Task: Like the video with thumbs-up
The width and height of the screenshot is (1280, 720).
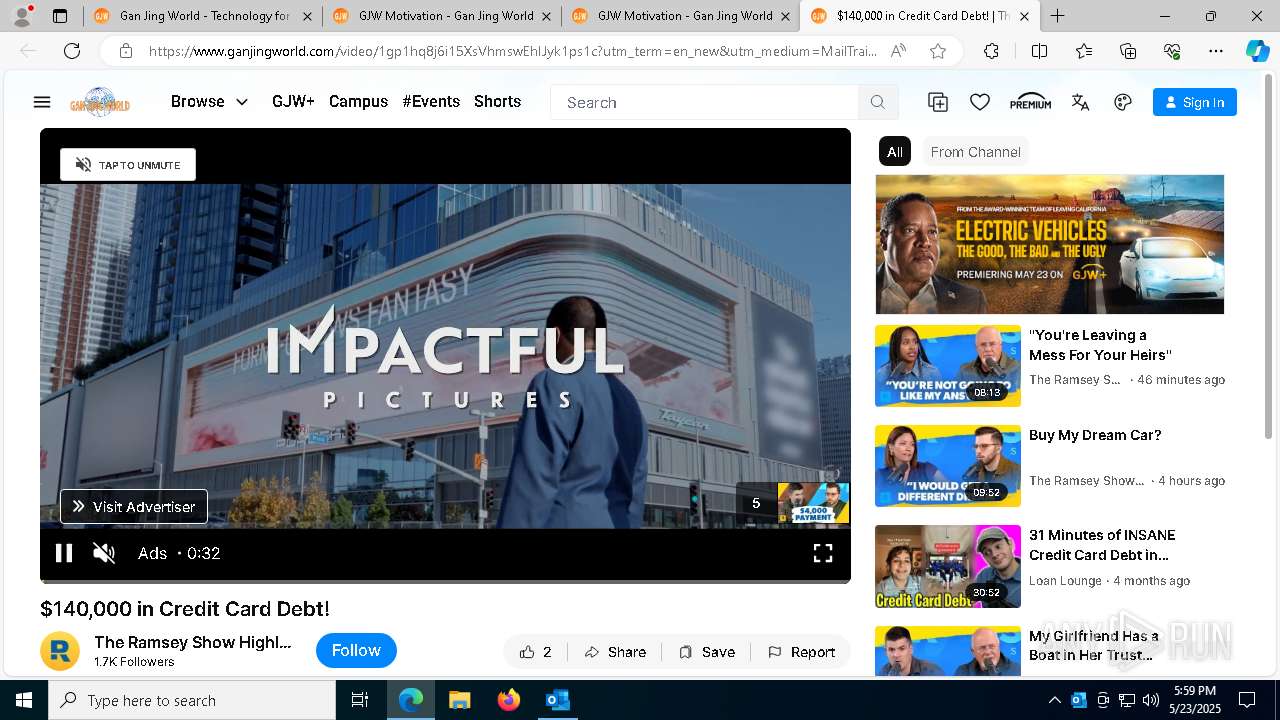Action: 536,652
